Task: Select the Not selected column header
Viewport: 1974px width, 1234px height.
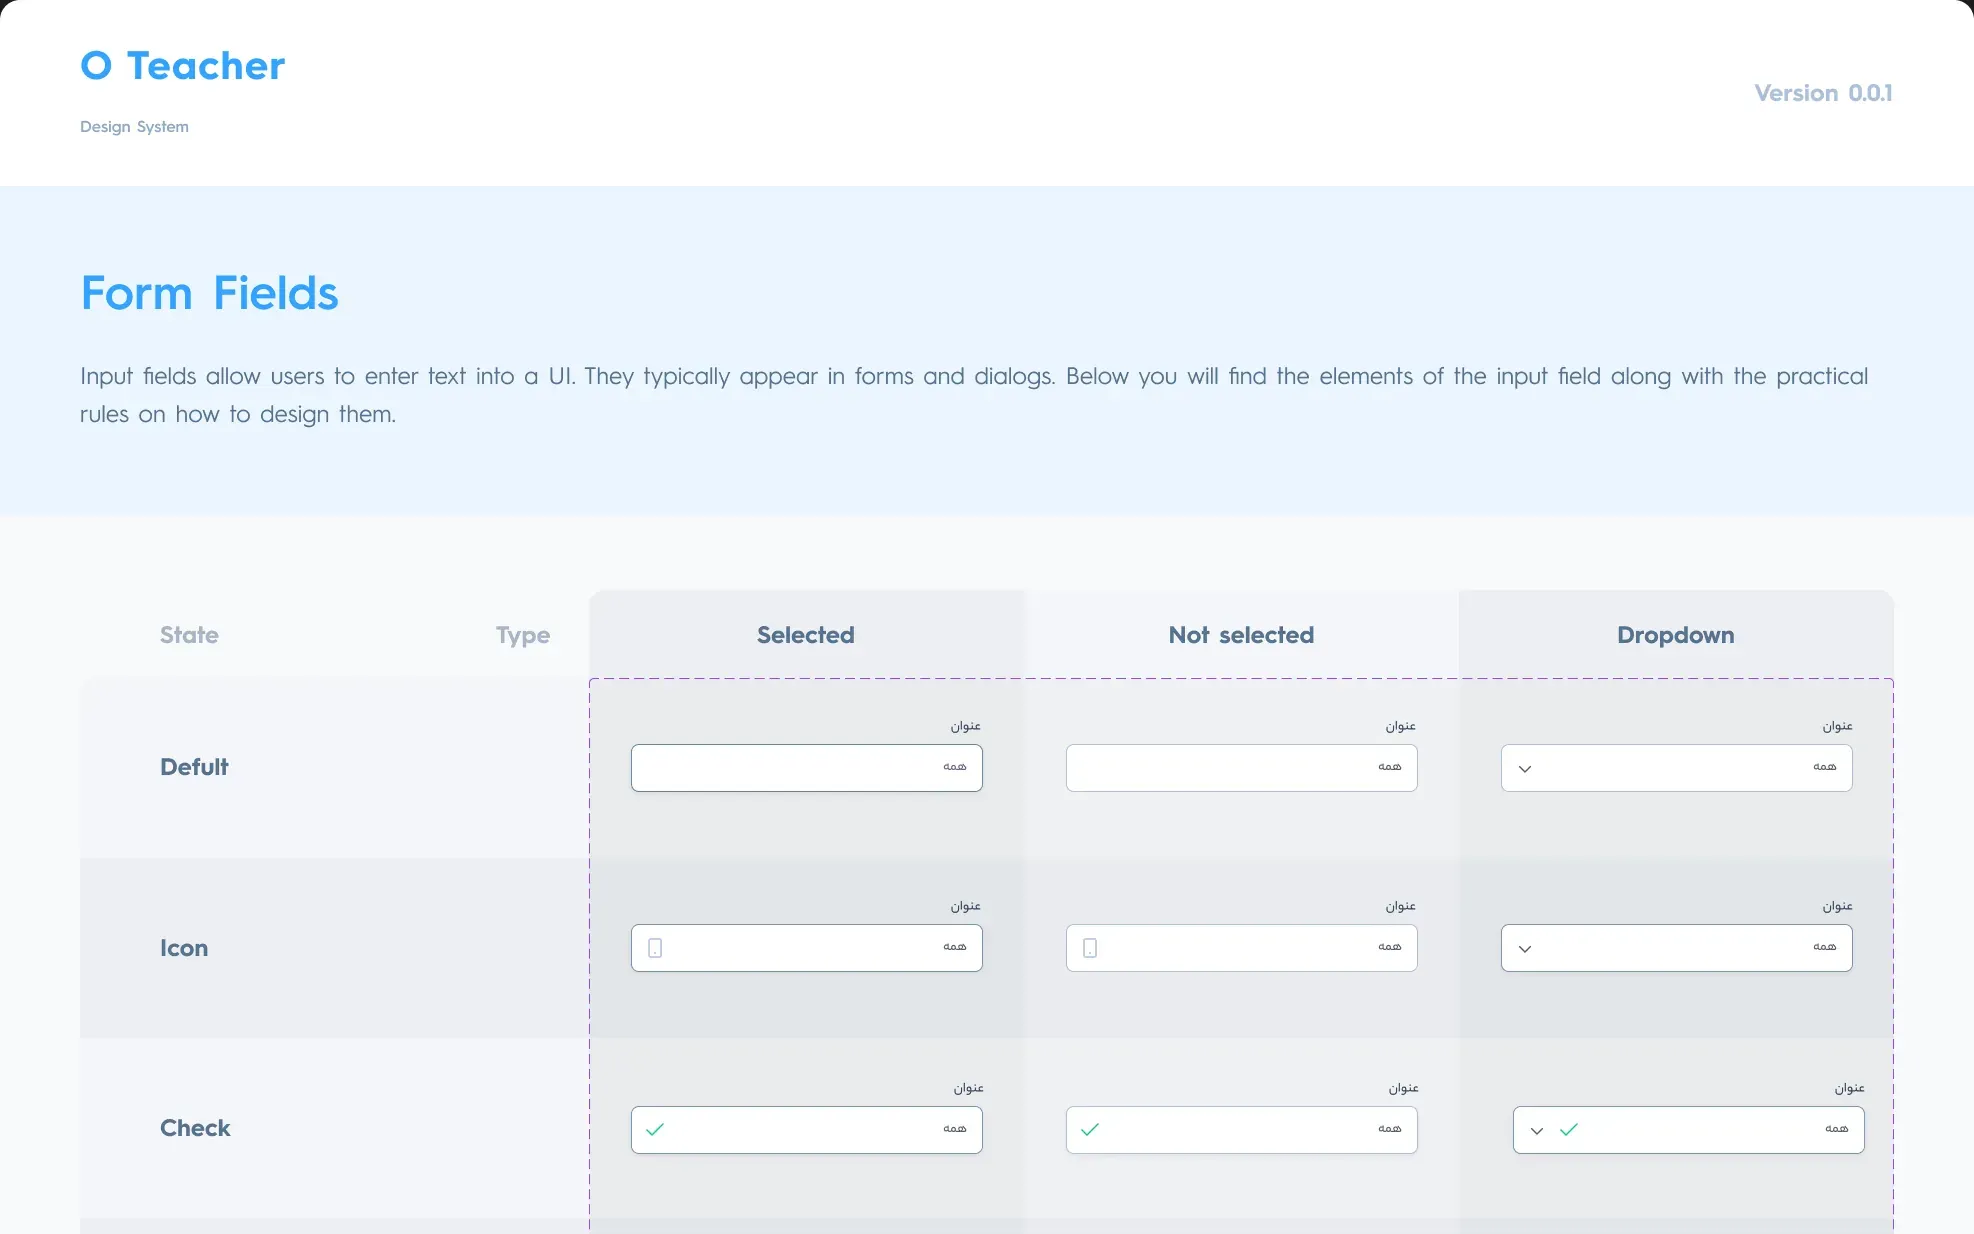Action: (x=1241, y=635)
